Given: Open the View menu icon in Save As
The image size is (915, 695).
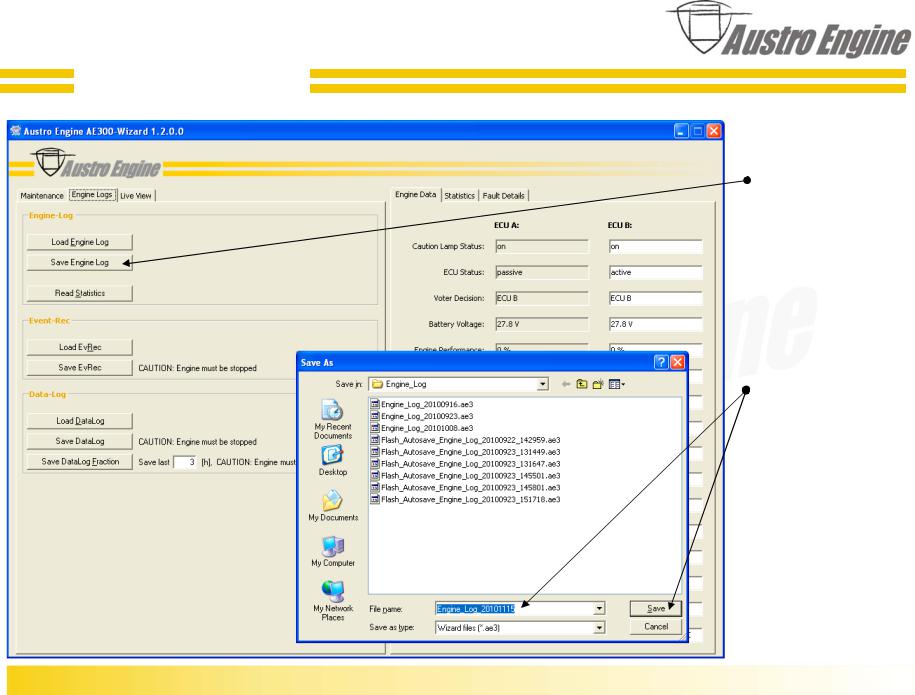Looking at the screenshot, I should click(617, 384).
